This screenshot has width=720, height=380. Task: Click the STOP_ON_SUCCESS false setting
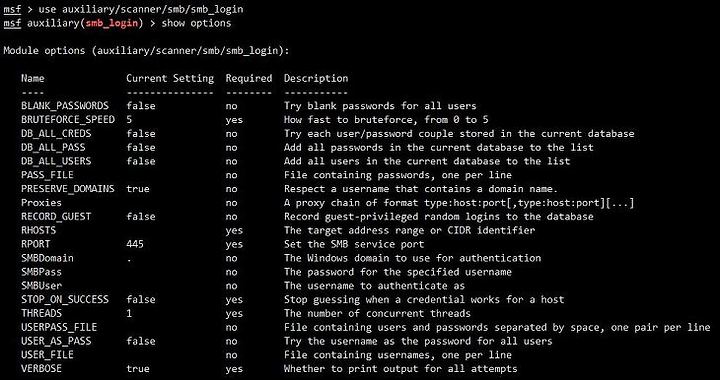click(141, 299)
